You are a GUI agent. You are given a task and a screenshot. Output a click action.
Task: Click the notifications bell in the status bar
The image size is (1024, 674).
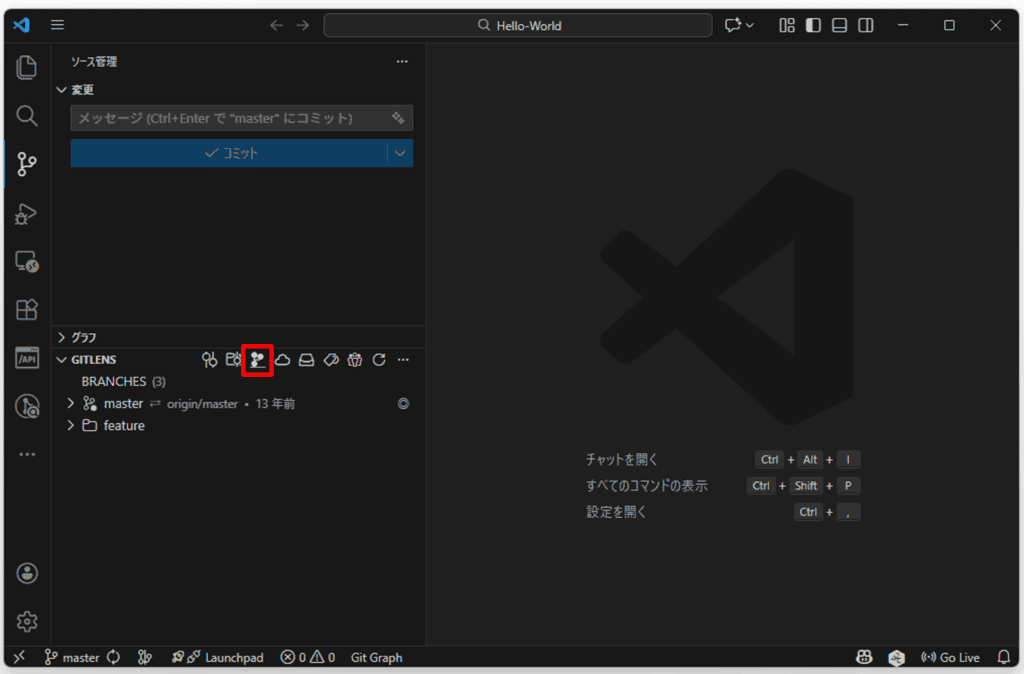pos(1004,657)
